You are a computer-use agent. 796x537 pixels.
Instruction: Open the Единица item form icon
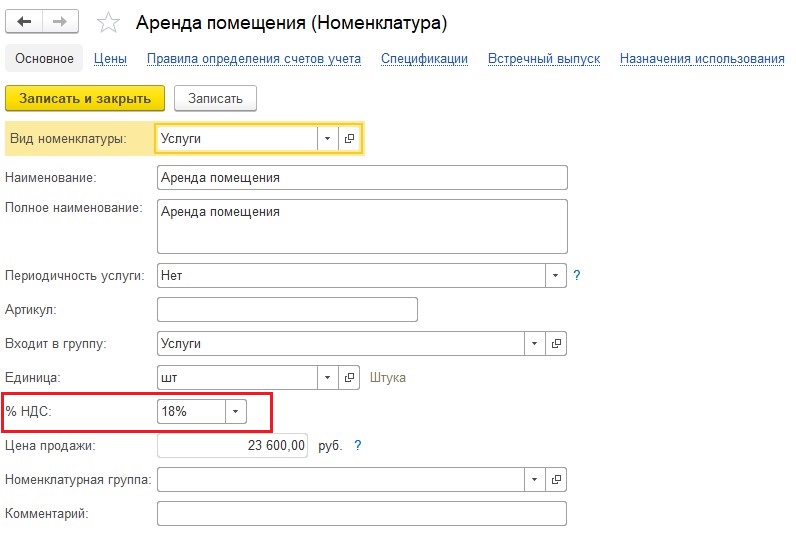click(x=349, y=378)
